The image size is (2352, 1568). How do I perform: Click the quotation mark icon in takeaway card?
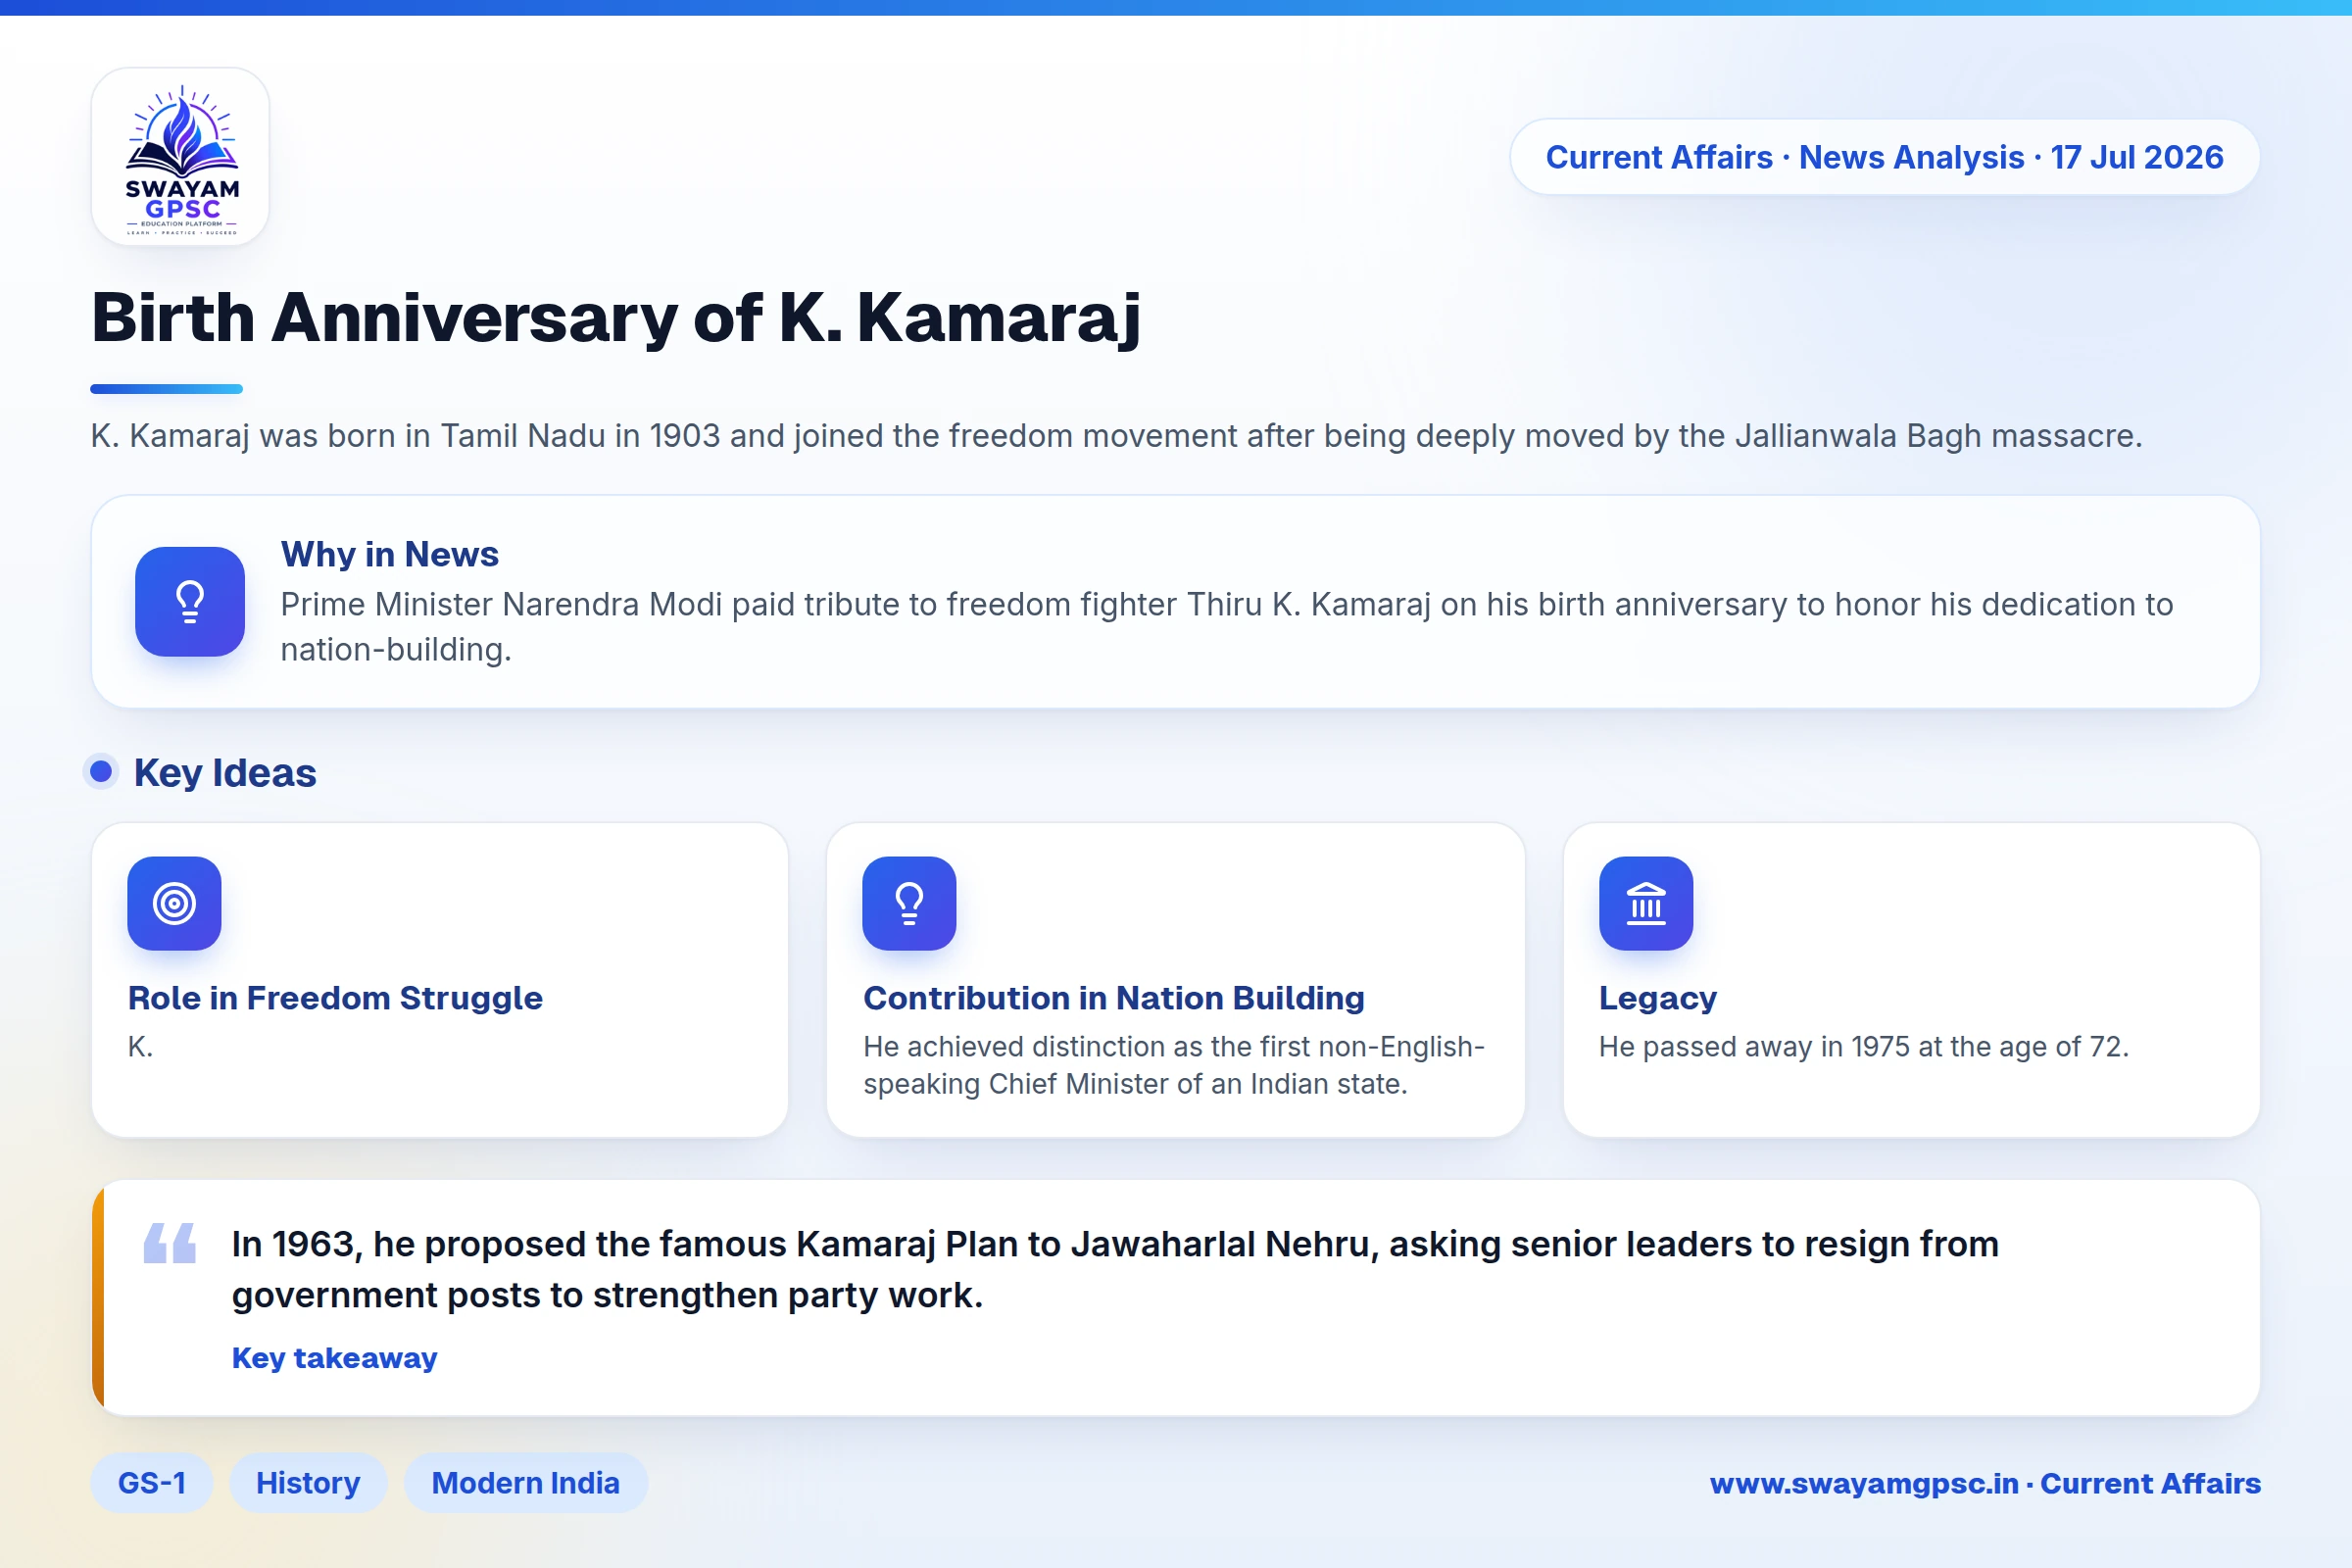click(x=169, y=1243)
